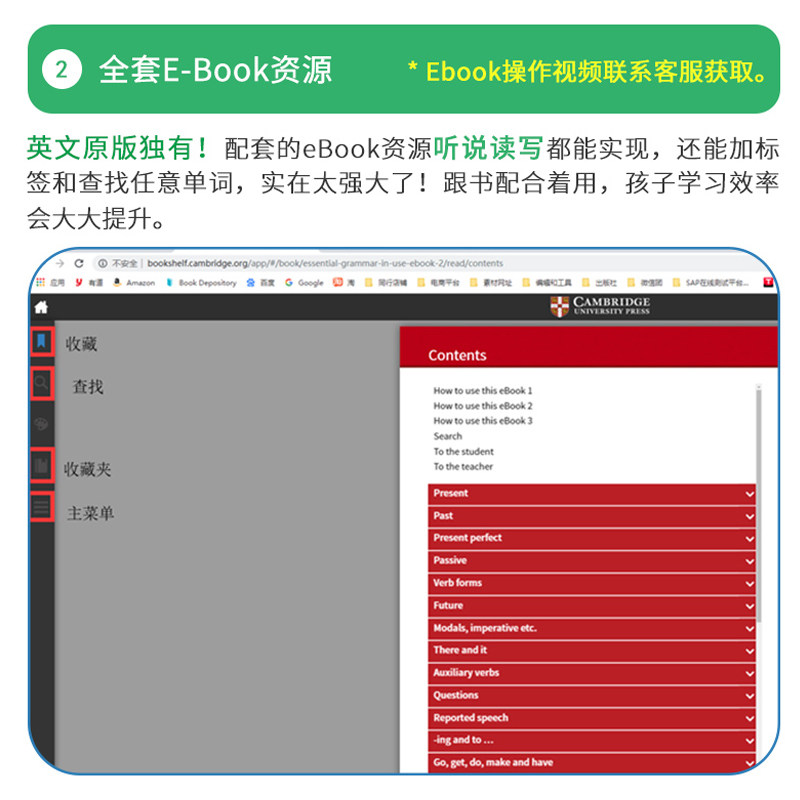
Task: Open the Baidu bookmark
Action: pyautogui.click(x=260, y=282)
